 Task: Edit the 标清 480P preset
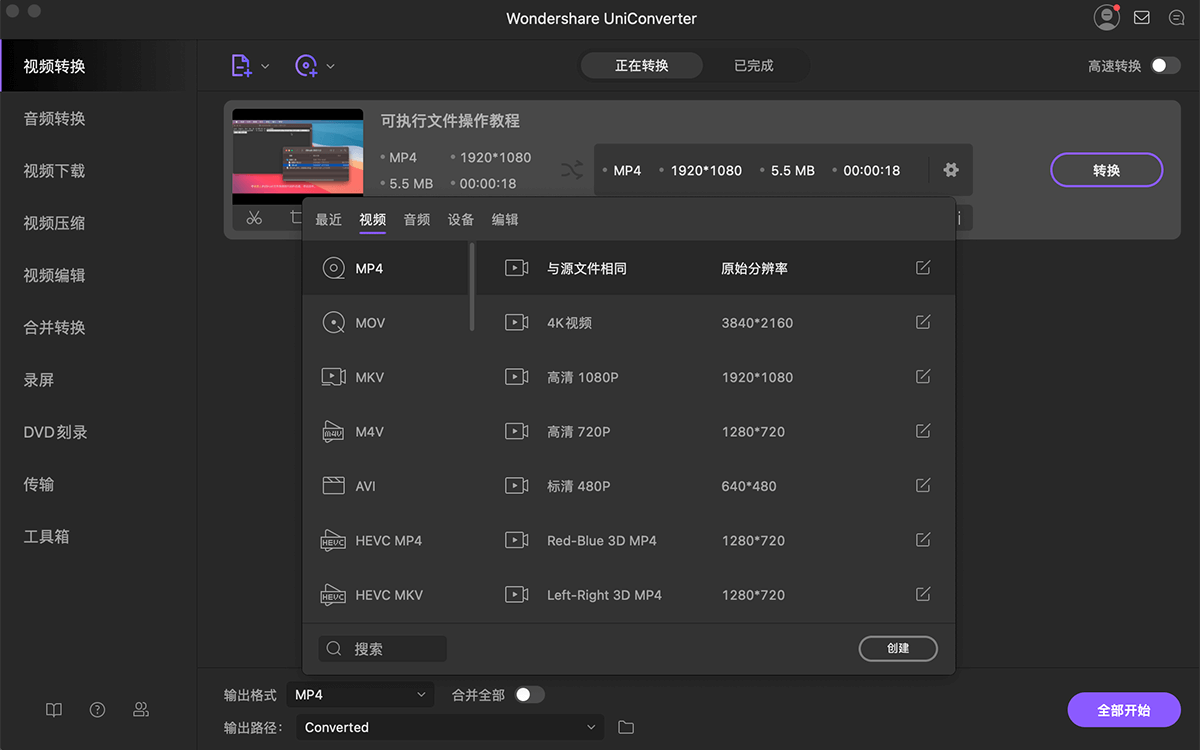[923, 486]
